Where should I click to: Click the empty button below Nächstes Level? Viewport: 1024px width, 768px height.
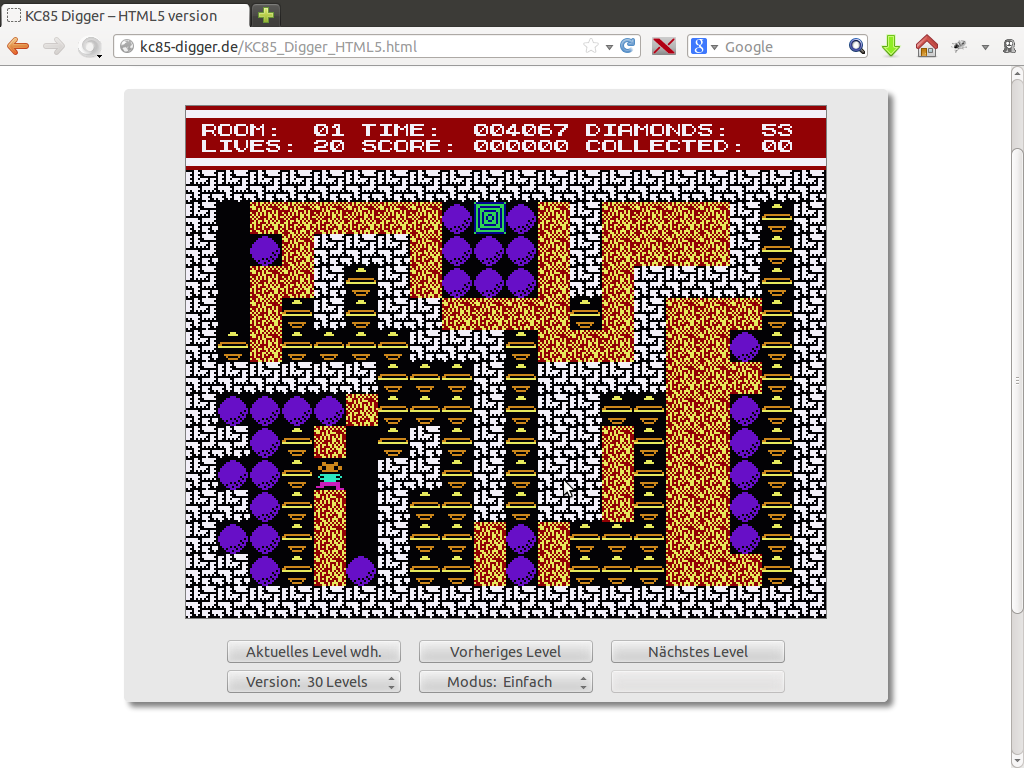[697, 682]
